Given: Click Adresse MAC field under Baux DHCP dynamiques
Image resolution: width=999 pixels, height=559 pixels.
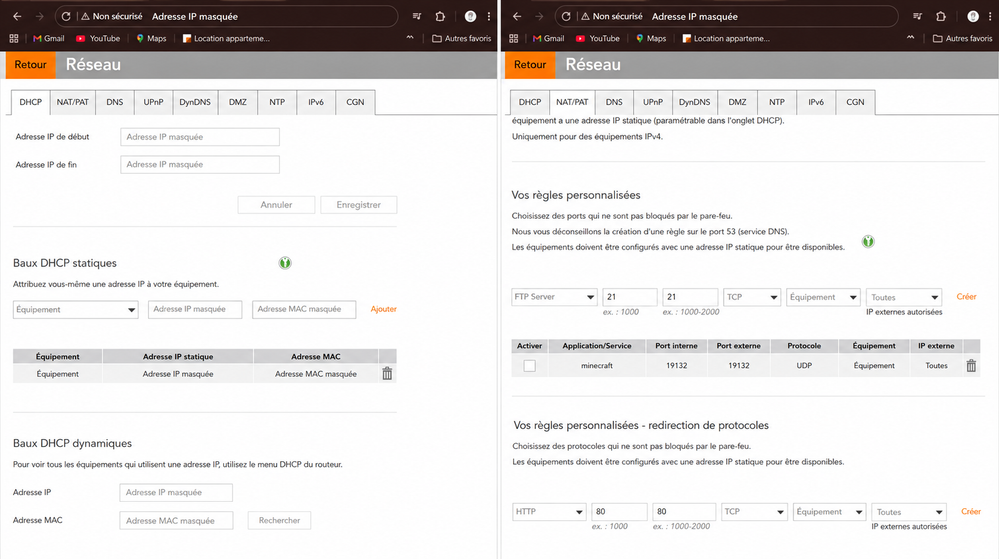Looking at the screenshot, I should [176, 521].
